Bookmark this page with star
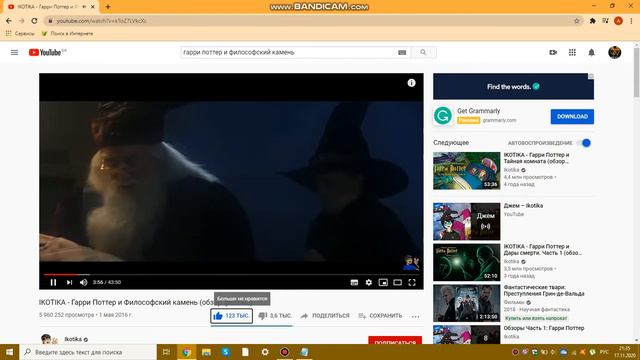640x360 pixels. [x=577, y=21]
